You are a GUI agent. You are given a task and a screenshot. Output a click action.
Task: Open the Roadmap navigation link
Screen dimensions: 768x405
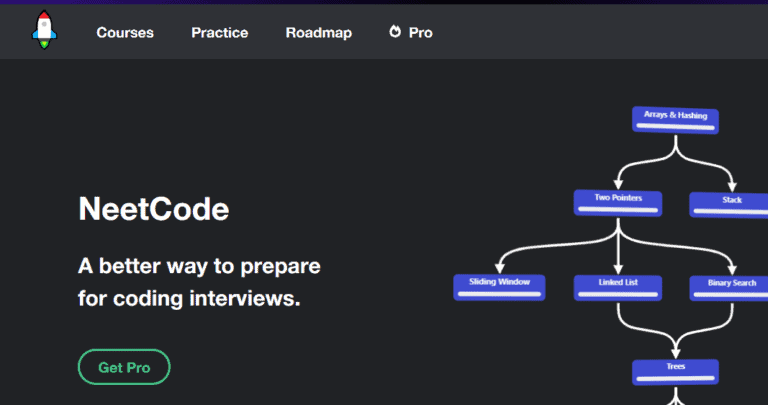(x=318, y=32)
